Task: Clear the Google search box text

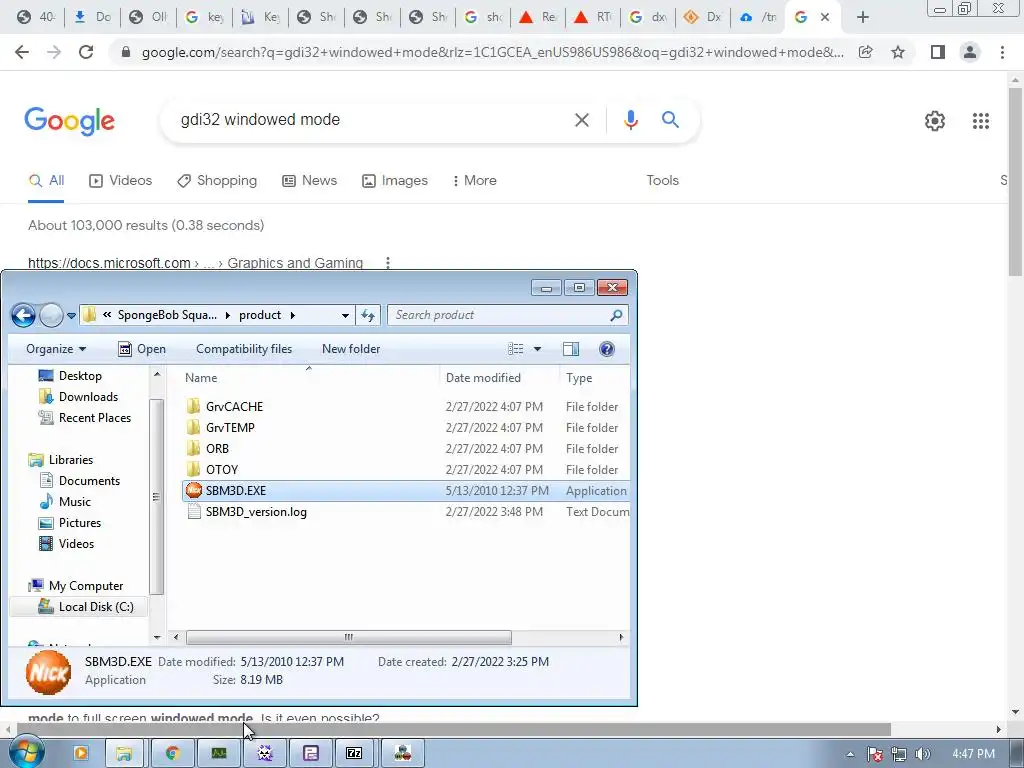Action: coord(582,120)
